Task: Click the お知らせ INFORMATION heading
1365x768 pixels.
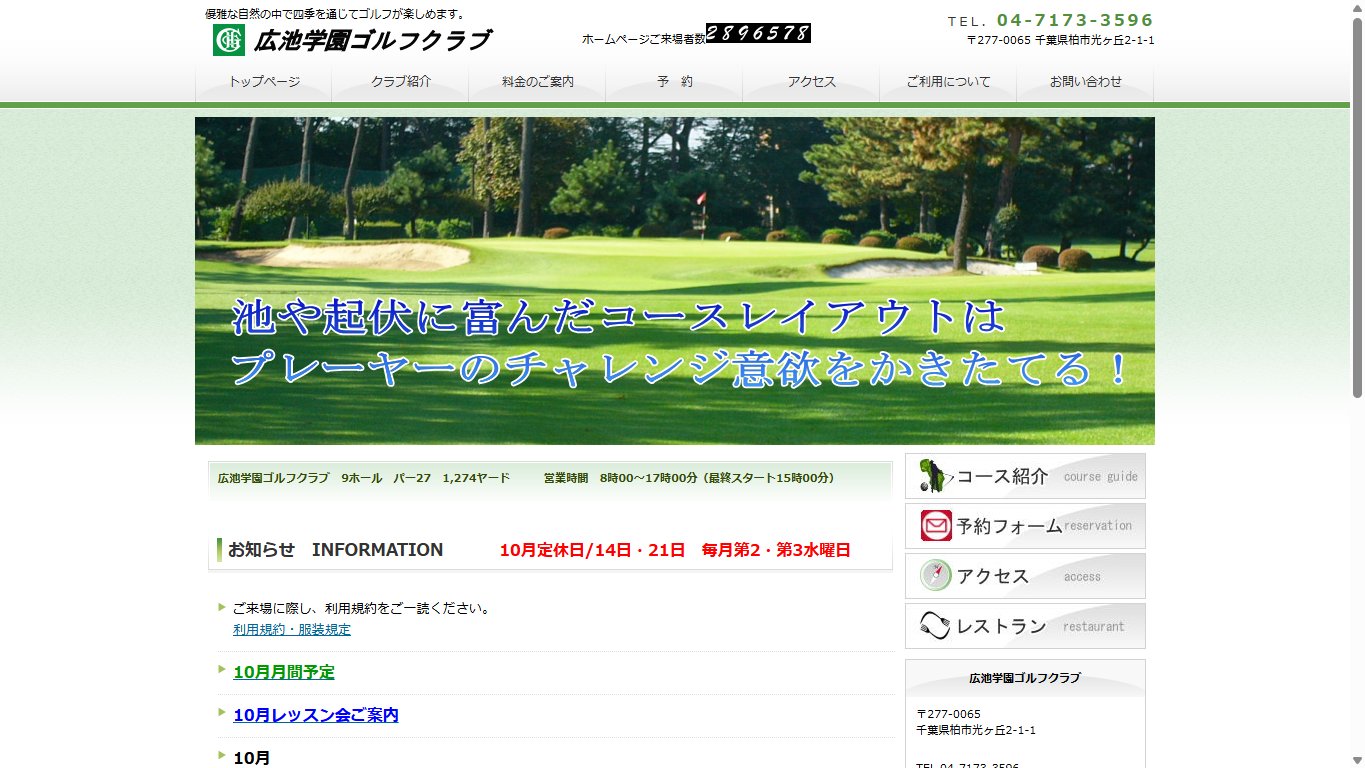Action: tap(335, 550)
